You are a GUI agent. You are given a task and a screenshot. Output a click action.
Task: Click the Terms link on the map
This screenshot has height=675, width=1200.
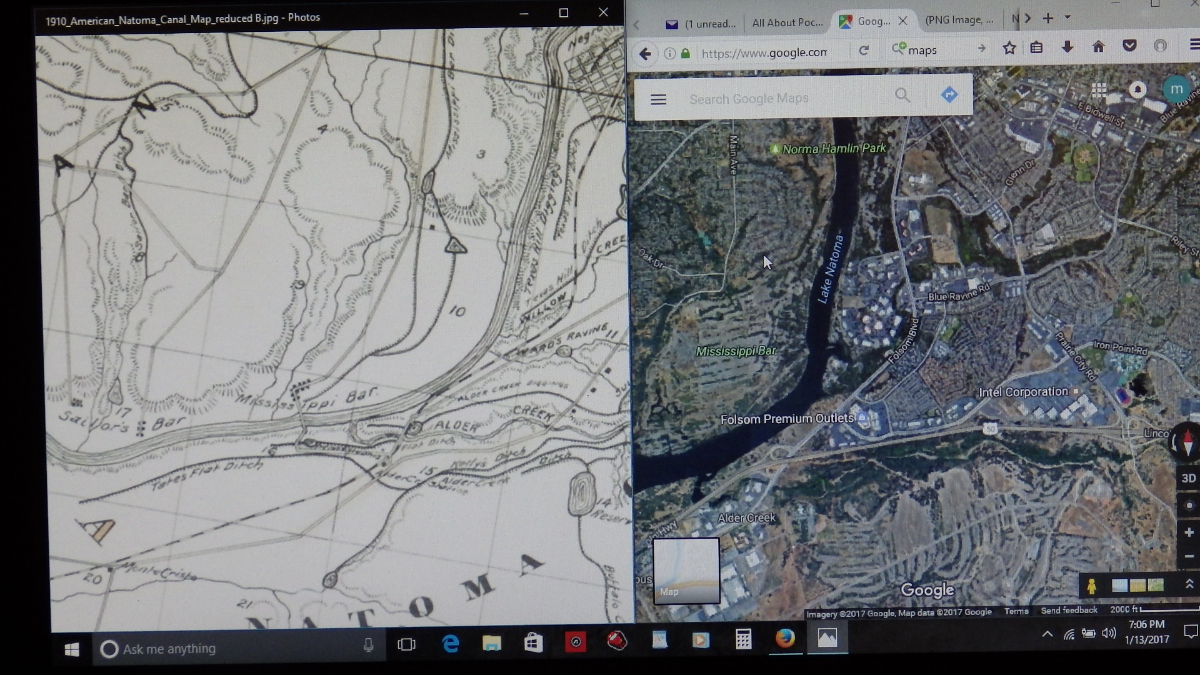(x=1016, y=611)
